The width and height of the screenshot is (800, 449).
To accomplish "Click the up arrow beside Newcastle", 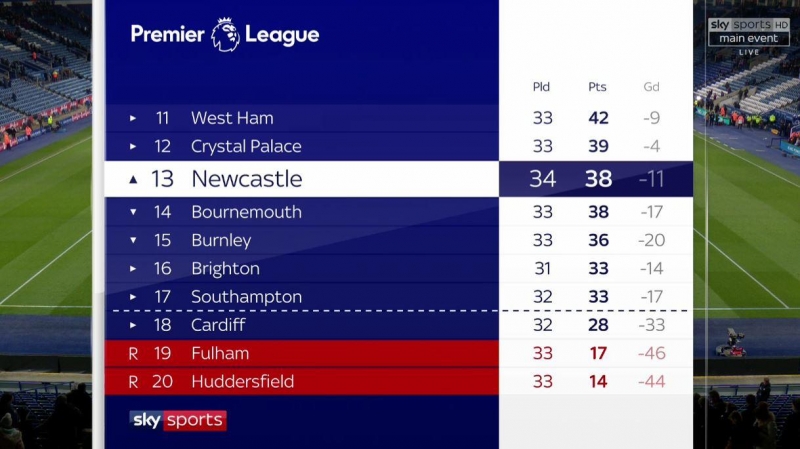I will (x=133, y=180).
